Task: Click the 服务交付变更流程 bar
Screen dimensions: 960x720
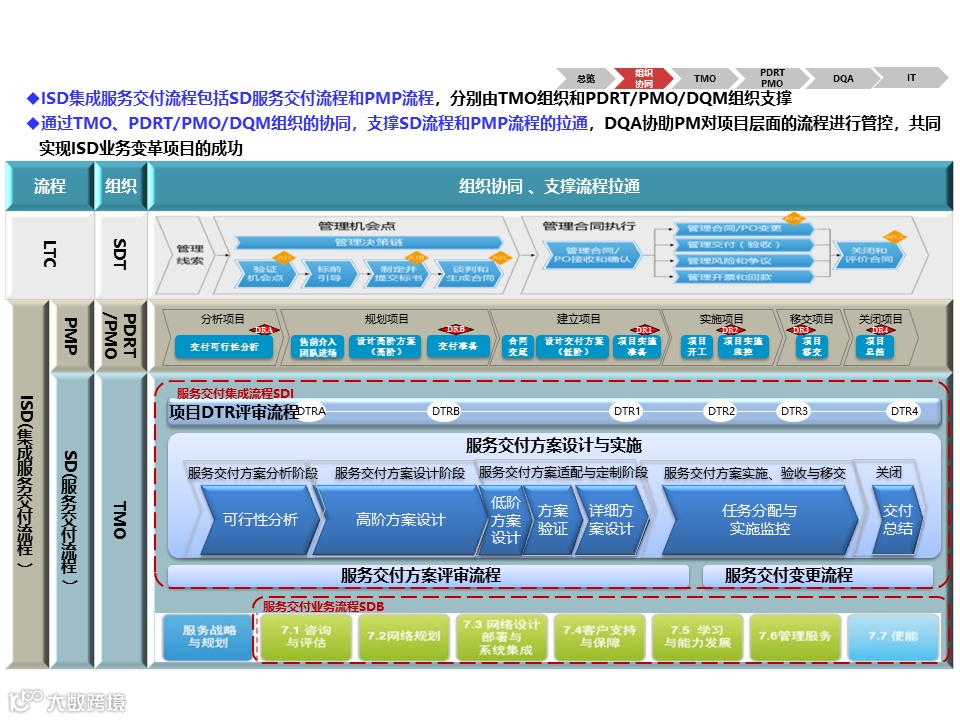Action: pos(818,576)
